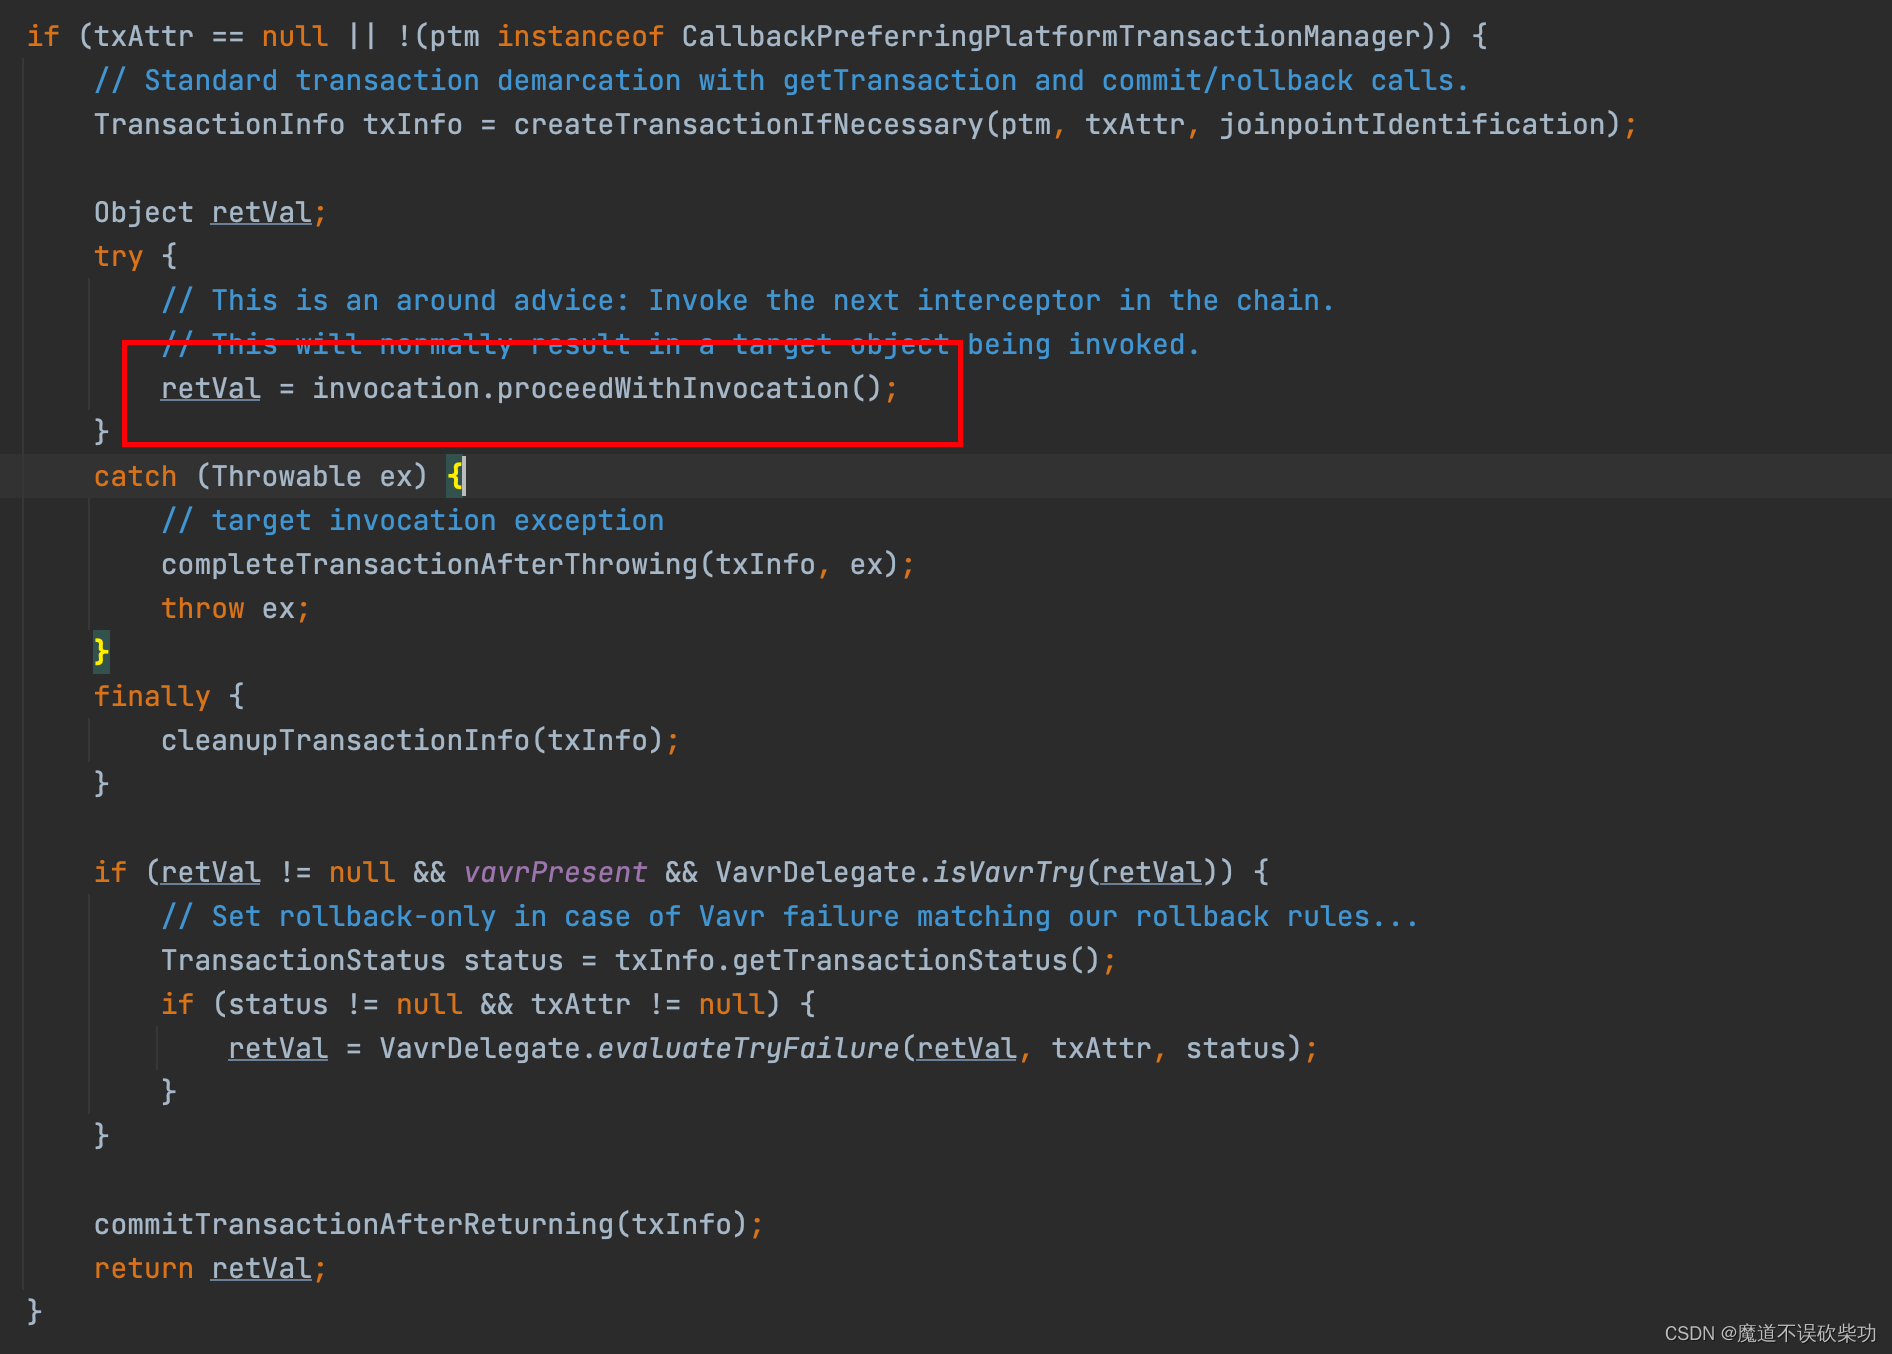Click joinpointIdentification argument
This screenshot has width=1892, height=1354.
pos(1412,125)
